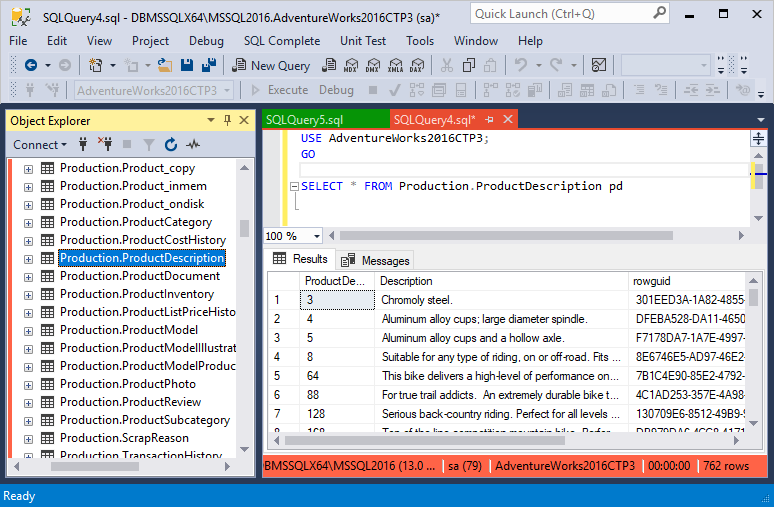Expand Production.ScrapReason table node
The width and height of the screenshot is (774, 507).
(x=29, y=439)
